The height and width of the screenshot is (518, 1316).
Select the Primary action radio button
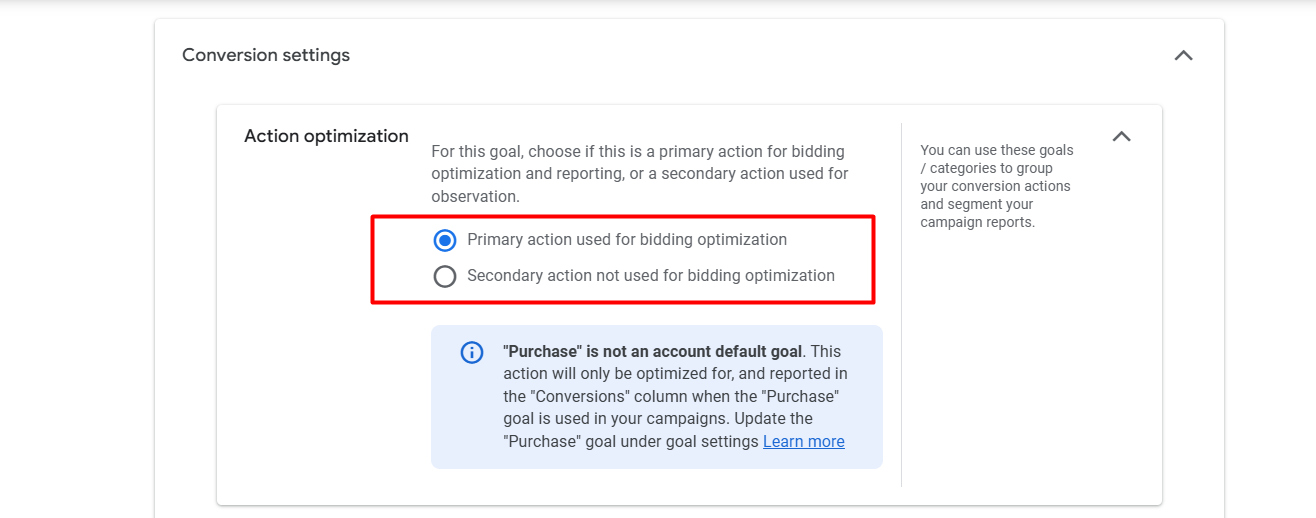(445, 240)
